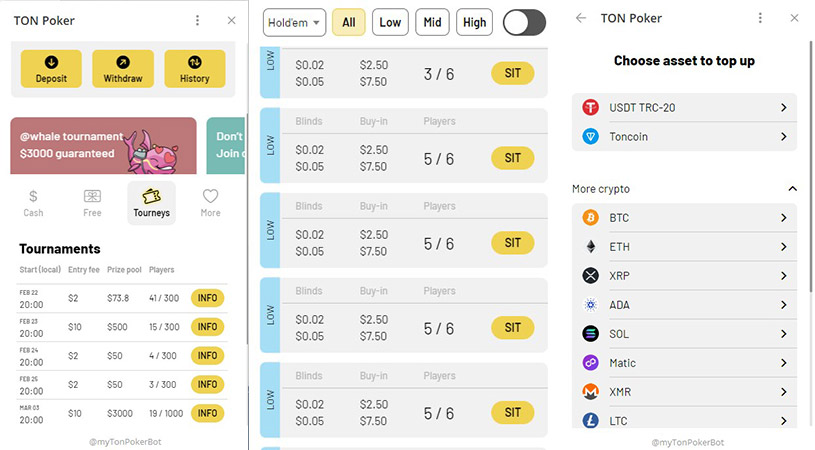This screenshot has height=450, width=815.
Task: Choose the Toncoin asset icon
Action: coord(590,136)
